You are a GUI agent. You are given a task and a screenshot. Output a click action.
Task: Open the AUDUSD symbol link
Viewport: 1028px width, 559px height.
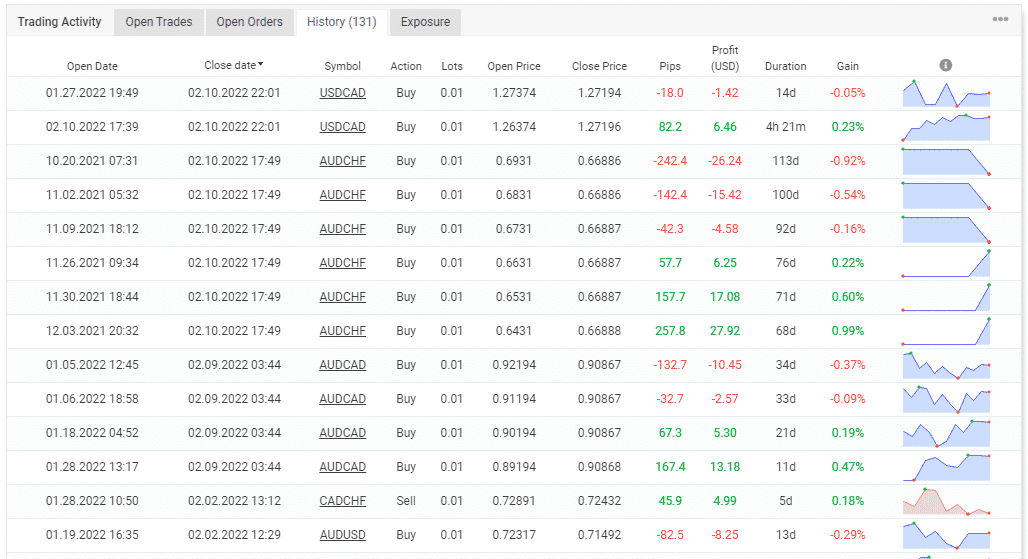[x=342, y=535]
